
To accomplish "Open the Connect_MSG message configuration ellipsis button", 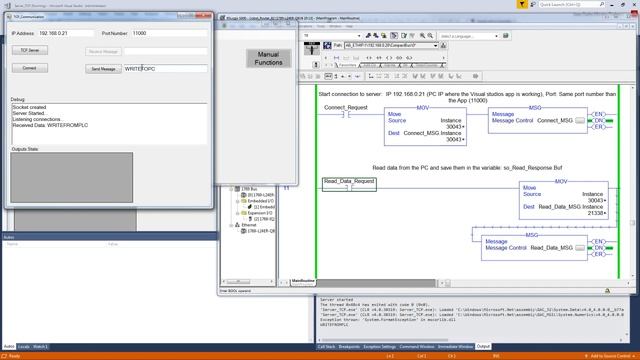I will pyautogui.click(x=580, y=120).
